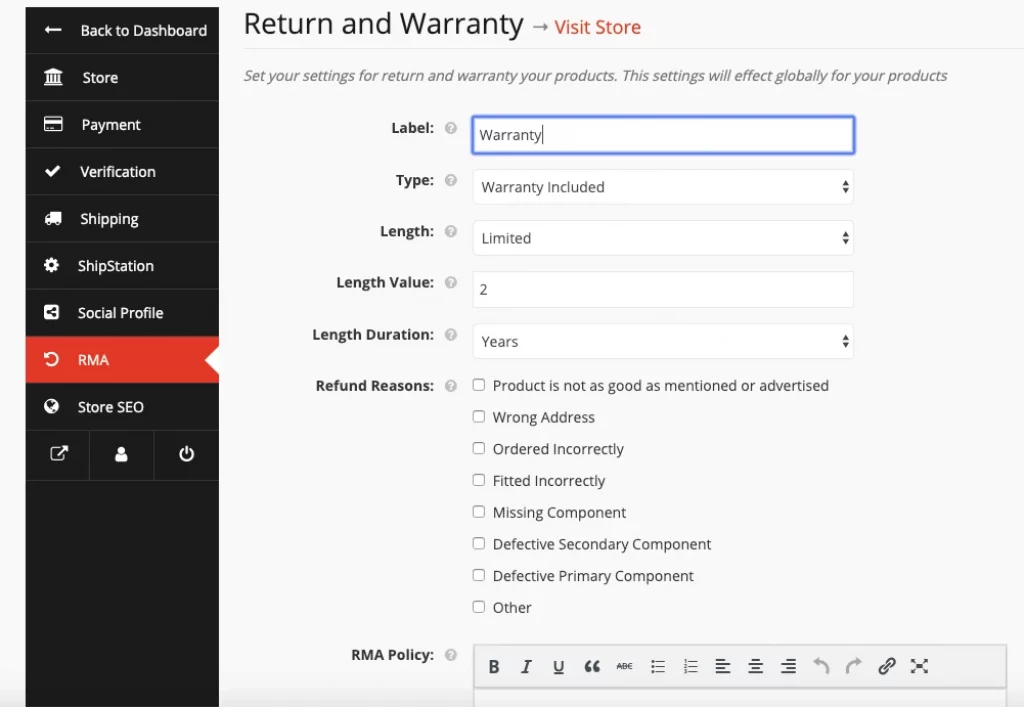Open Social Profile settings in sidebar
This screenshot has height=707, width=1024.
[122, 313]
